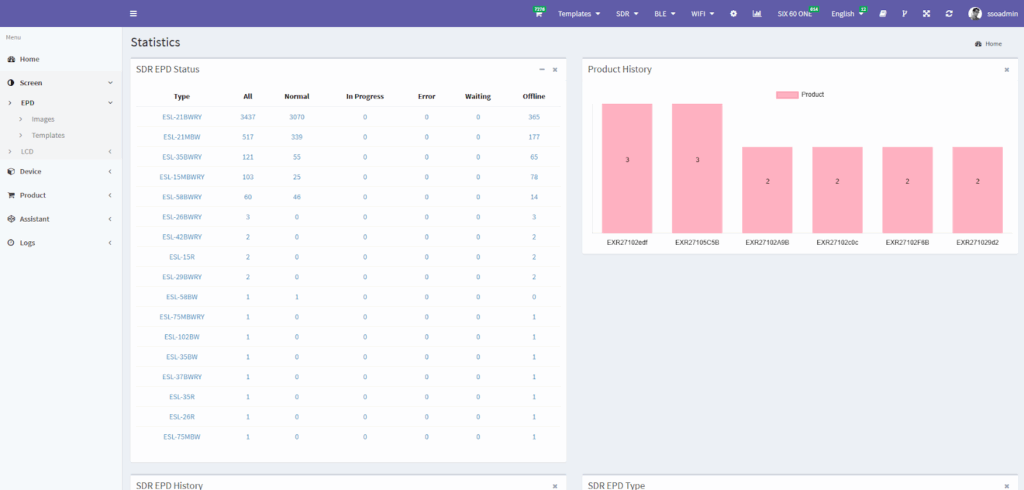This screenshot has height=490, width=1024.
Task: Go to Home in sidebar menu
Action: [x=29, y=59]
